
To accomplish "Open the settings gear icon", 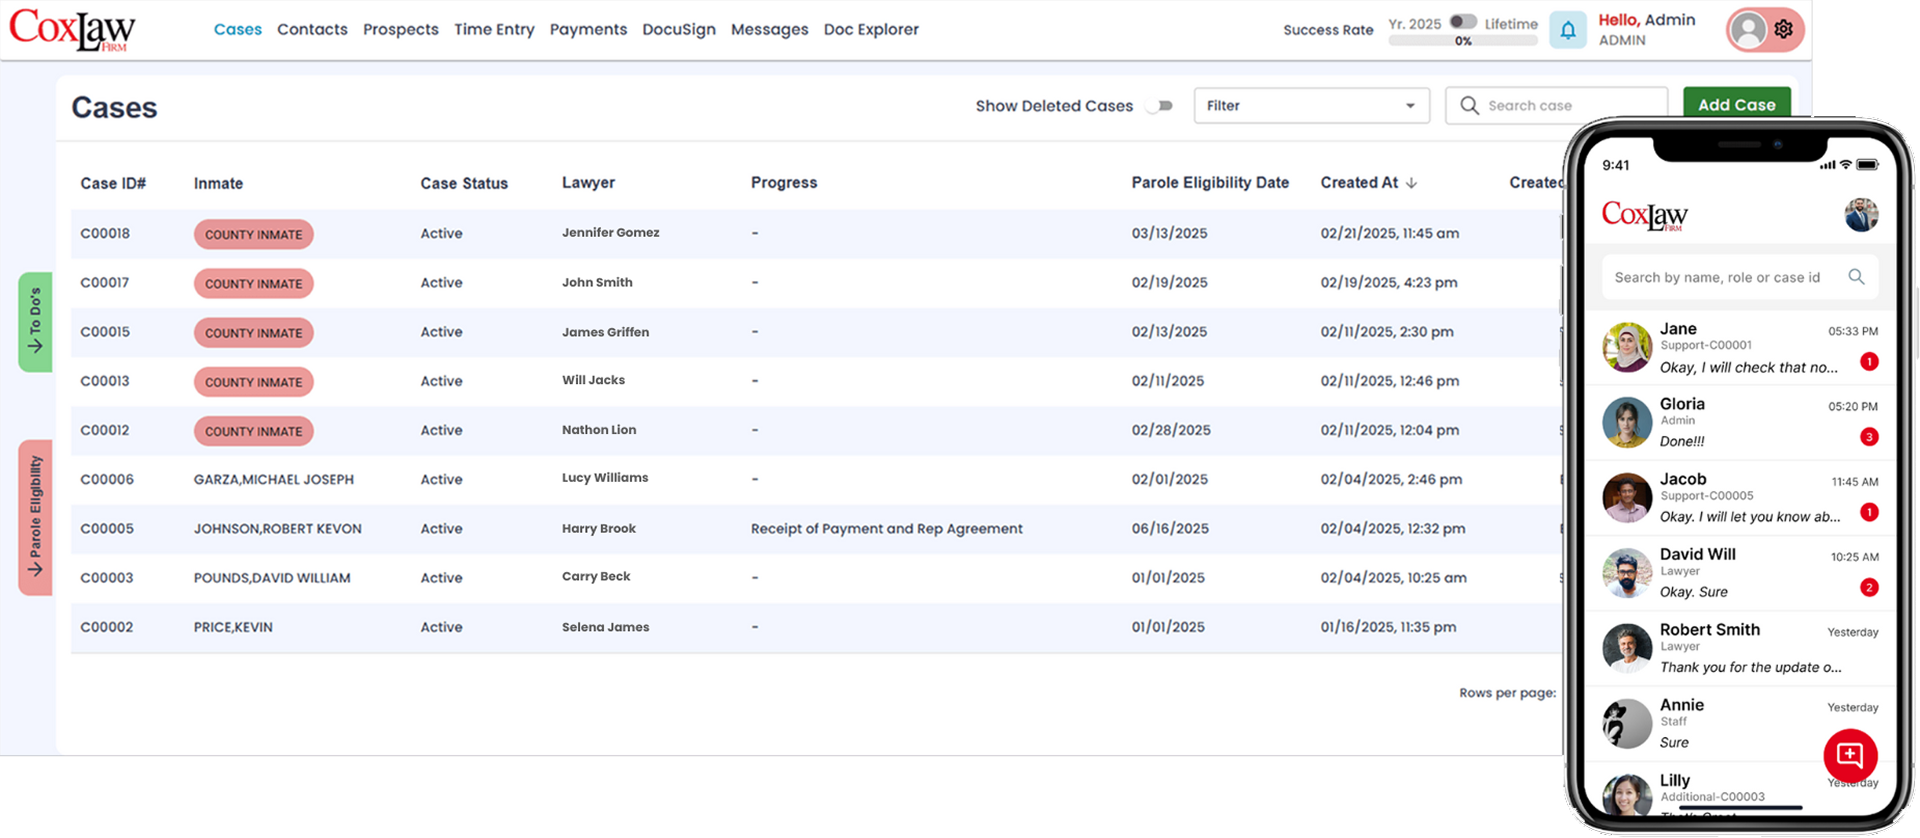I will click(x=1783, y=29).
